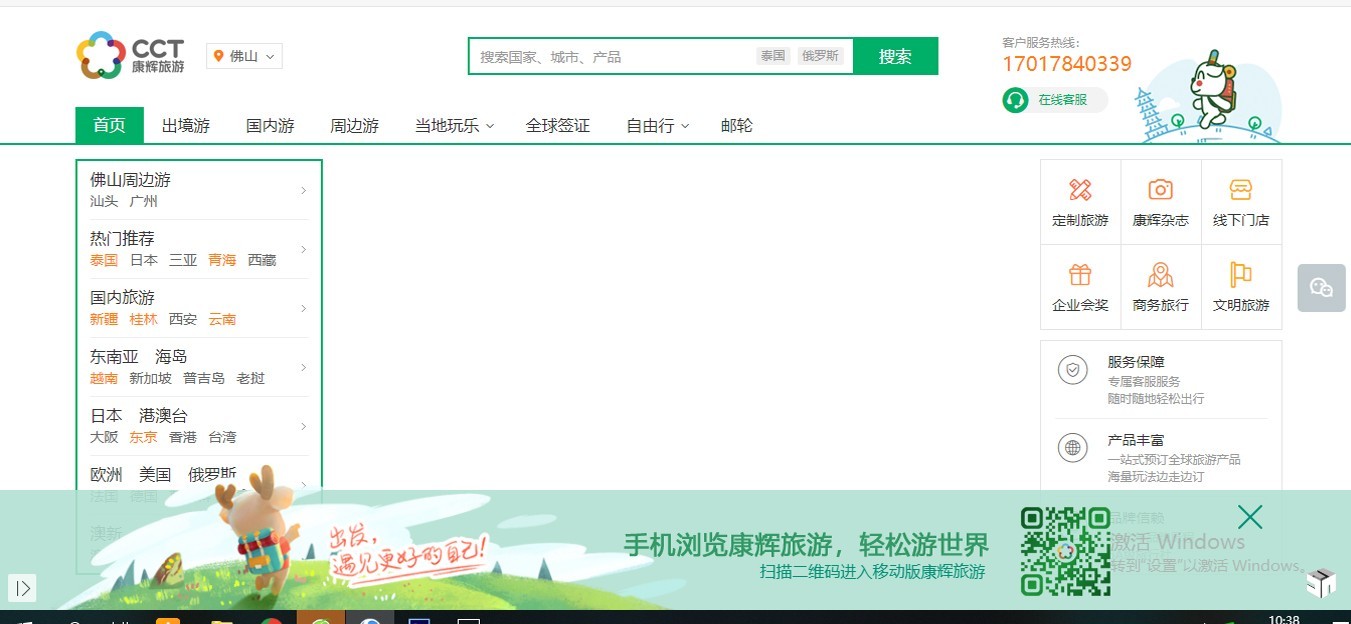Open the 商务旅行 location badge icon
1351x624 pixels.
(1160, 275)
